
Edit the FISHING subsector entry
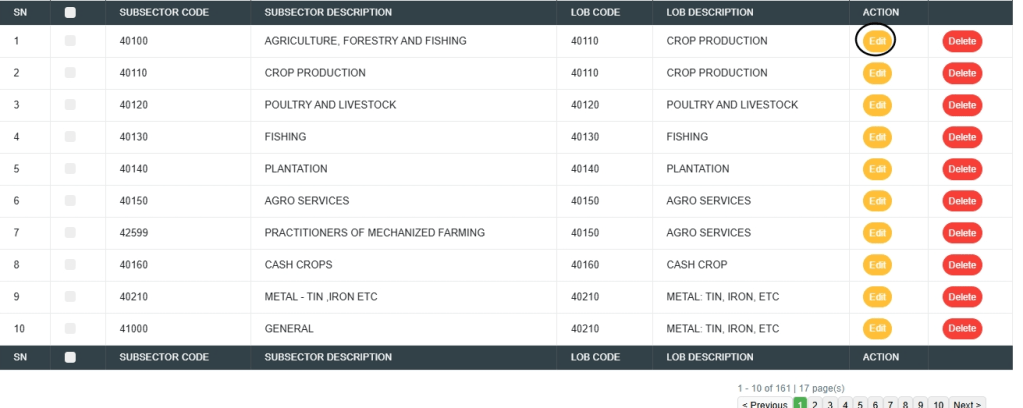click(876, 137)
